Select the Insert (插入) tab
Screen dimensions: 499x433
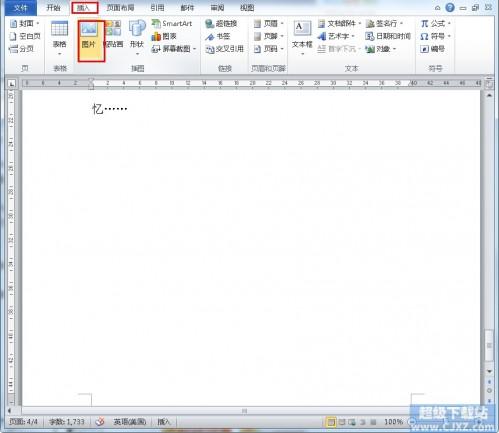coord(85,8)
